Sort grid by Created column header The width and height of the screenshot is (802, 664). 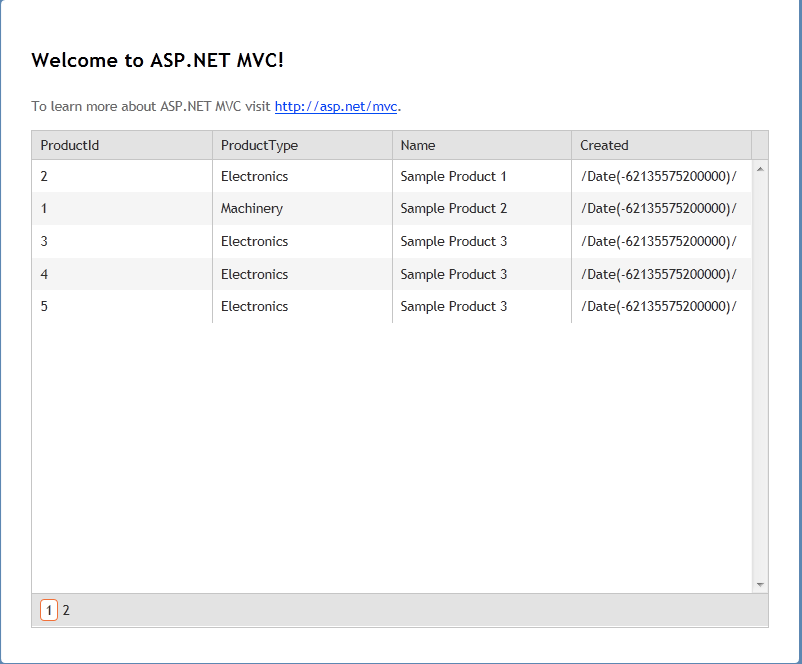(x=604, y=145)
